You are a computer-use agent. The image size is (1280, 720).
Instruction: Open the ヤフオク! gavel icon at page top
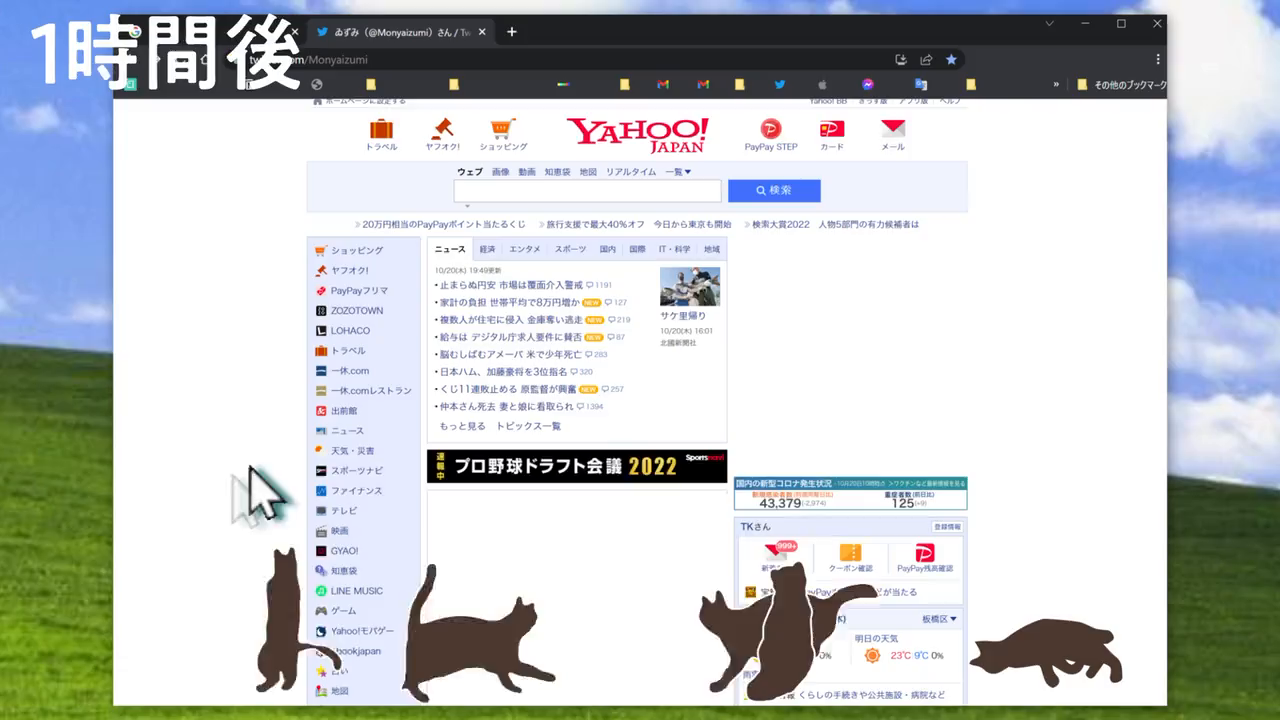(x=442, y=134)
